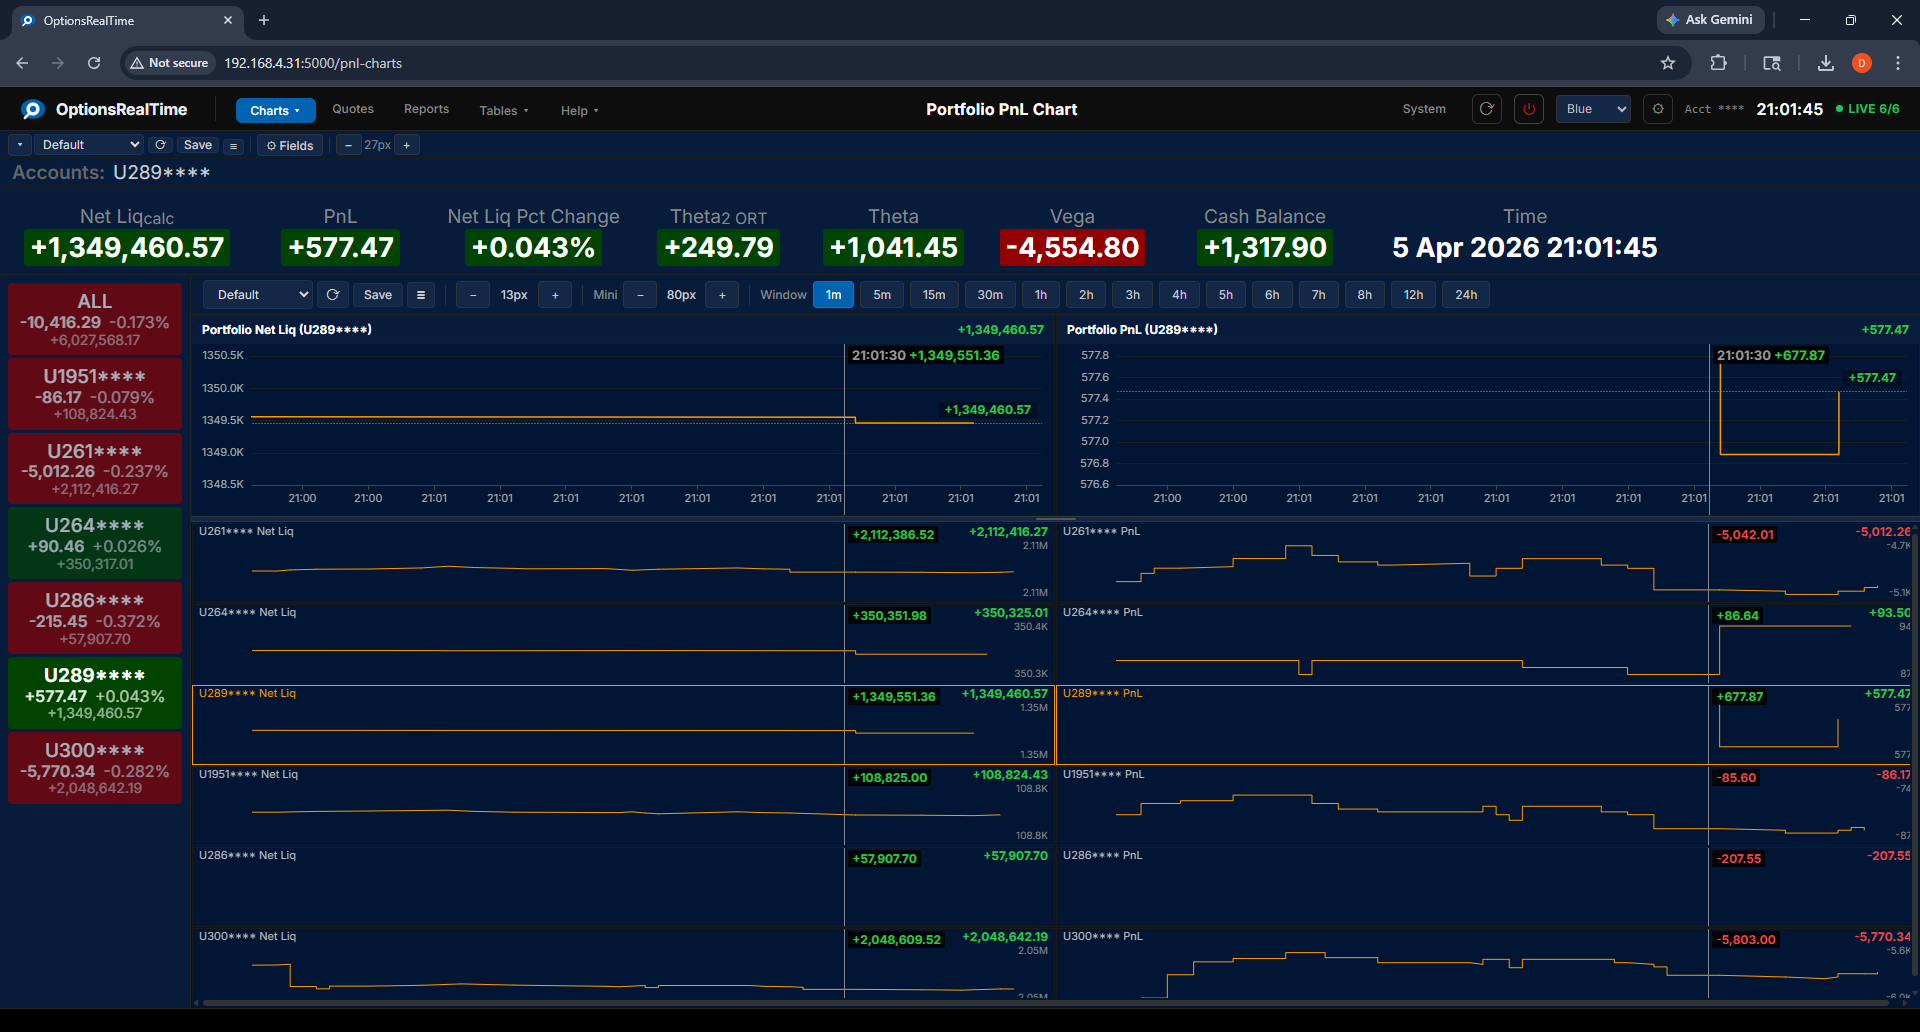The image size is (1920, 1032).
Task: Select the 12h window interval
Action: pyautogui.click(x=1414, y=295)
